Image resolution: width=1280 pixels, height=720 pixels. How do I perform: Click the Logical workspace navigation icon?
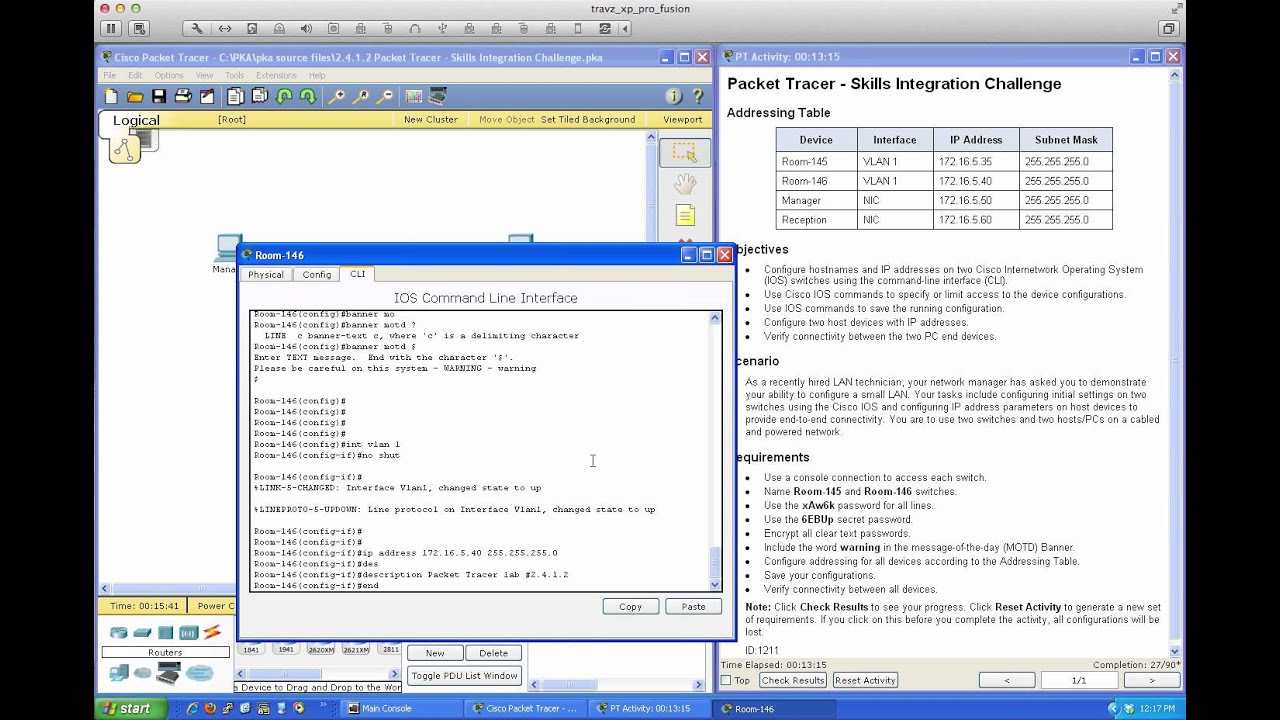coord(127,147)
